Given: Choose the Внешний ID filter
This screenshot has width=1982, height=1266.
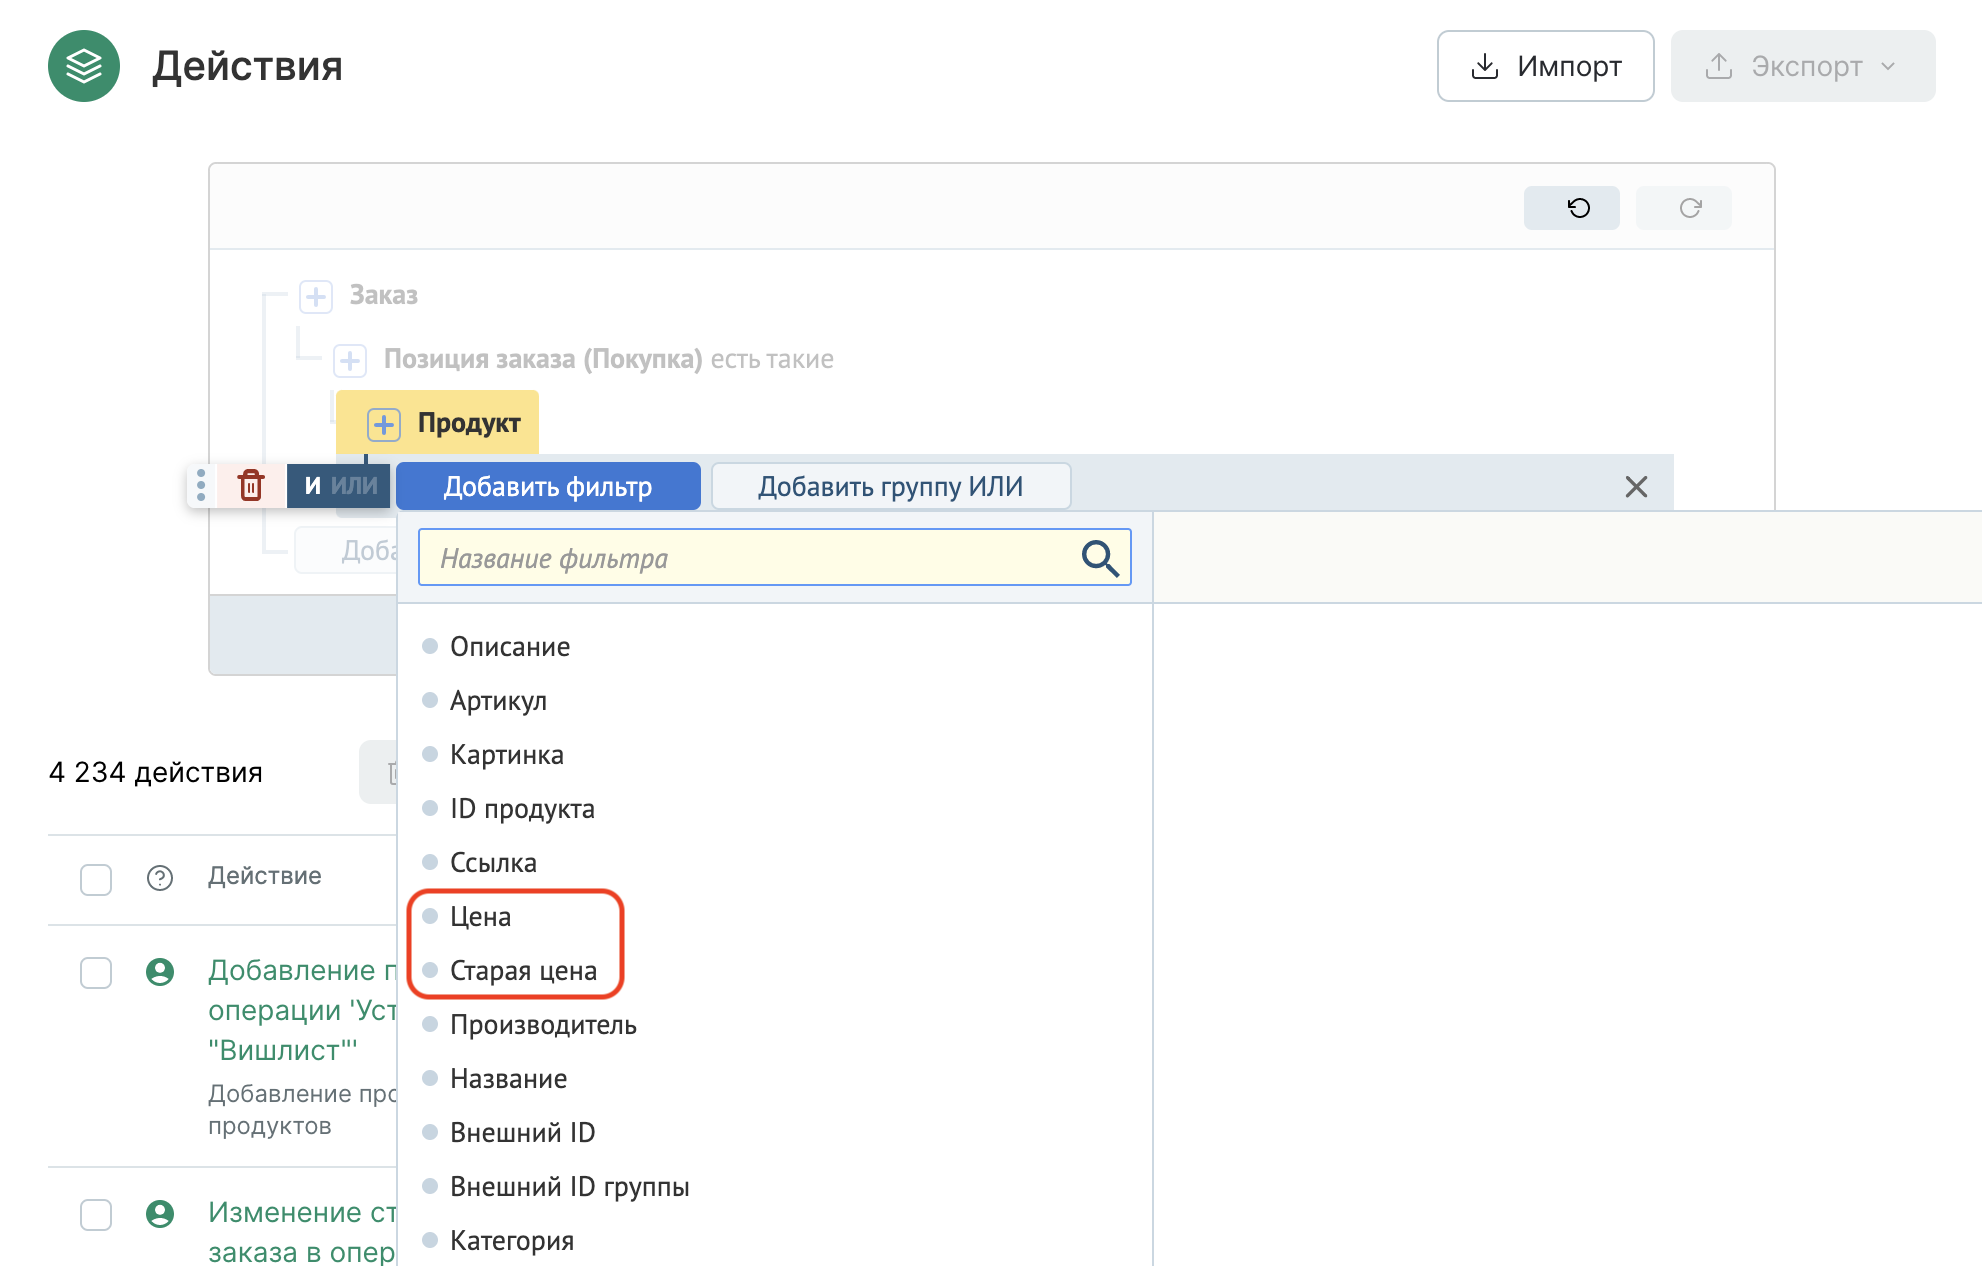Looking at the screenshot, I should (x=522, y=1133).
